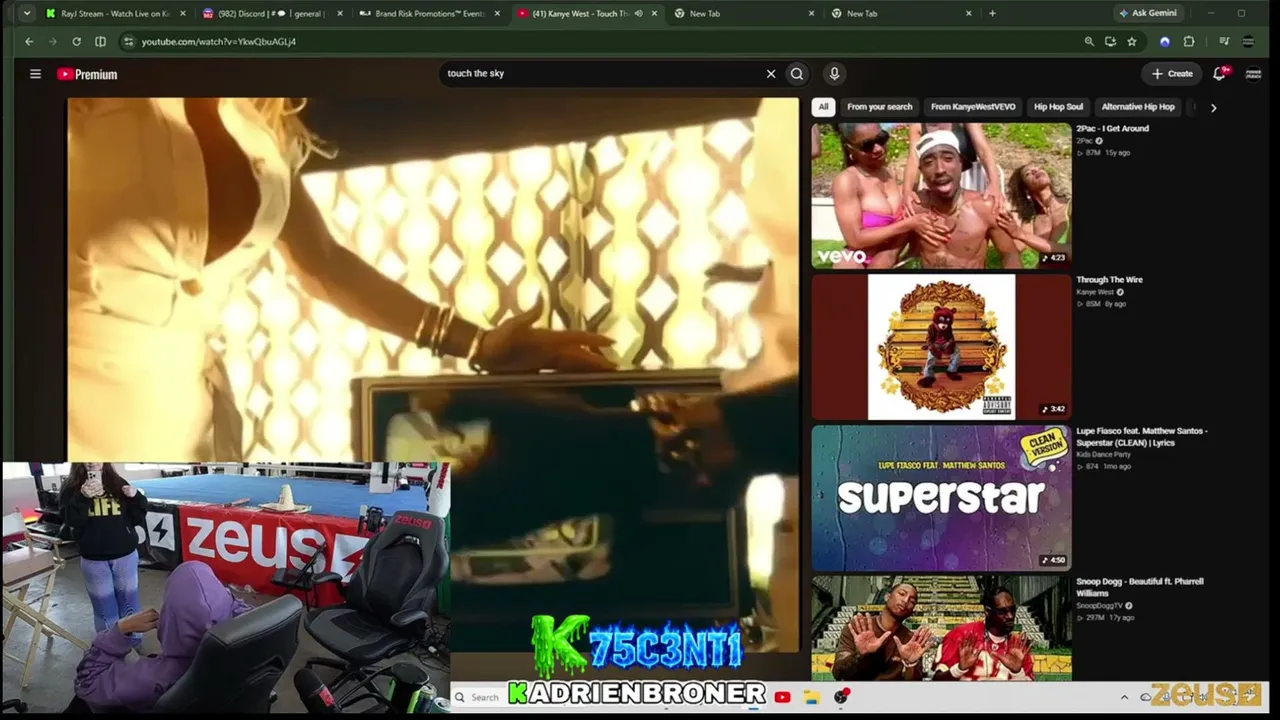Click the YouTube search magnifier button

click(797, 73)
